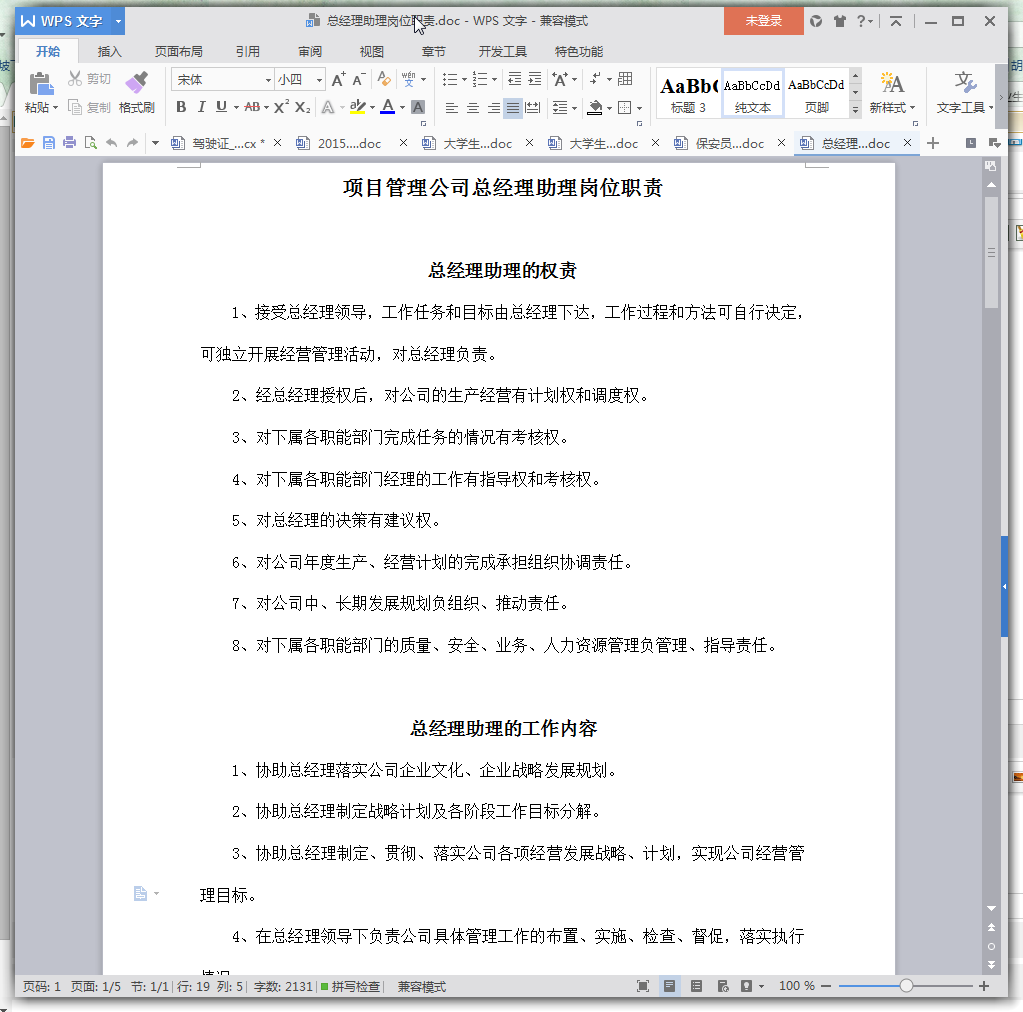1023x1012 pixels.
Task: Toggle Strikethrough AB formatting
Action: tap(252, 107)
